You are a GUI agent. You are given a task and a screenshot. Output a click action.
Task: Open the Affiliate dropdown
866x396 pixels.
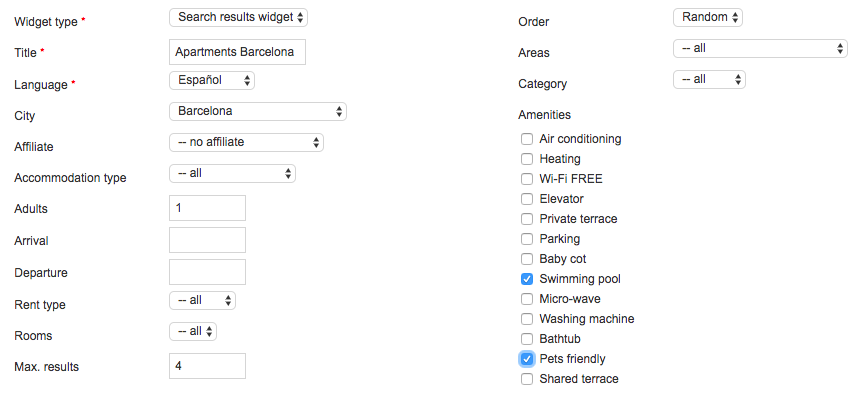pos(246,142)
